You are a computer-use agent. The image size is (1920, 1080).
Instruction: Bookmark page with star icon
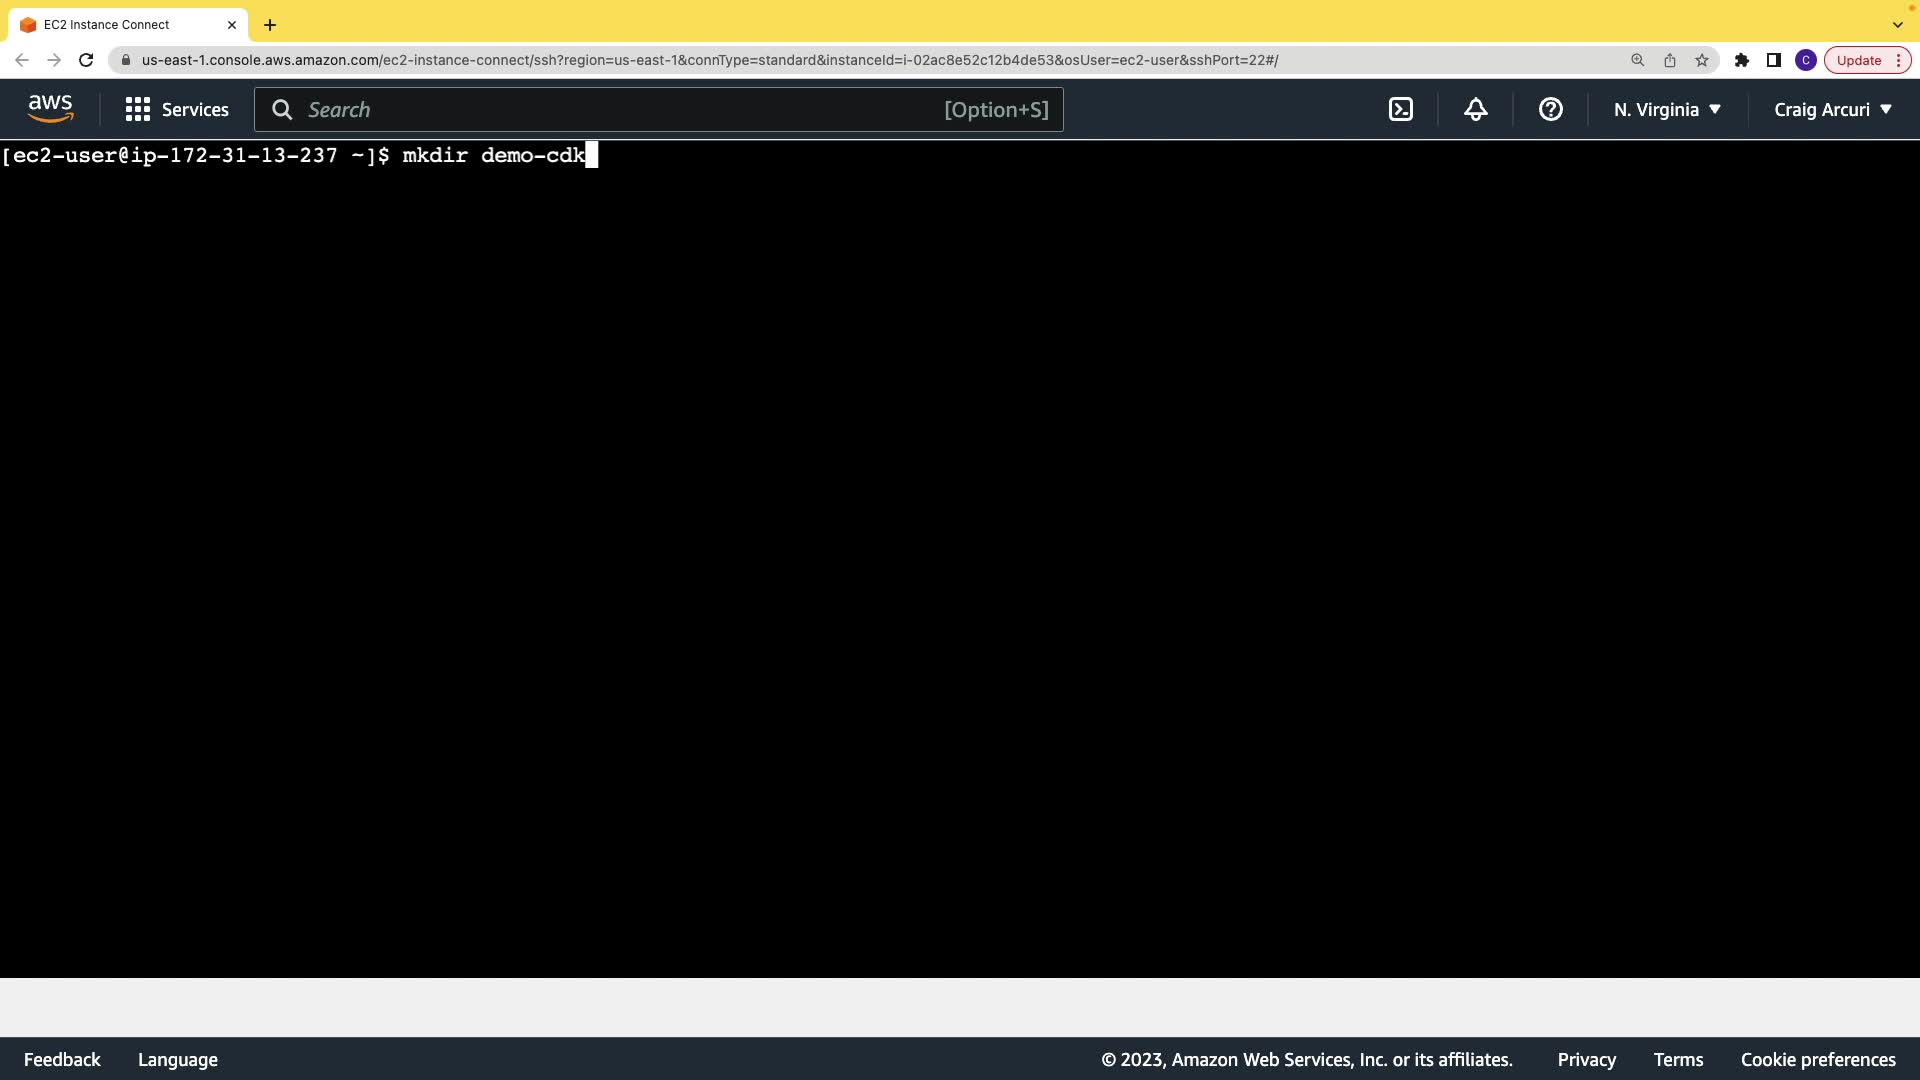tap(1702, 60)
